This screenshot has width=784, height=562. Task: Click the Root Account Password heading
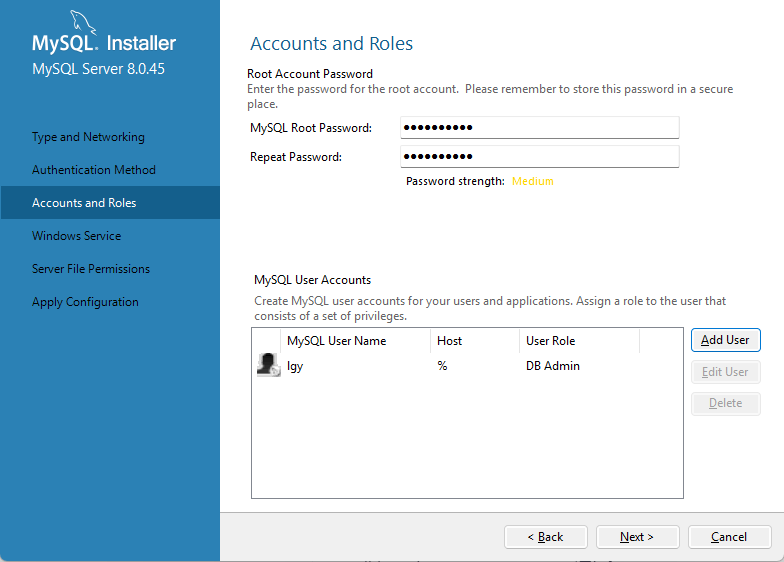tap(310, 74)
